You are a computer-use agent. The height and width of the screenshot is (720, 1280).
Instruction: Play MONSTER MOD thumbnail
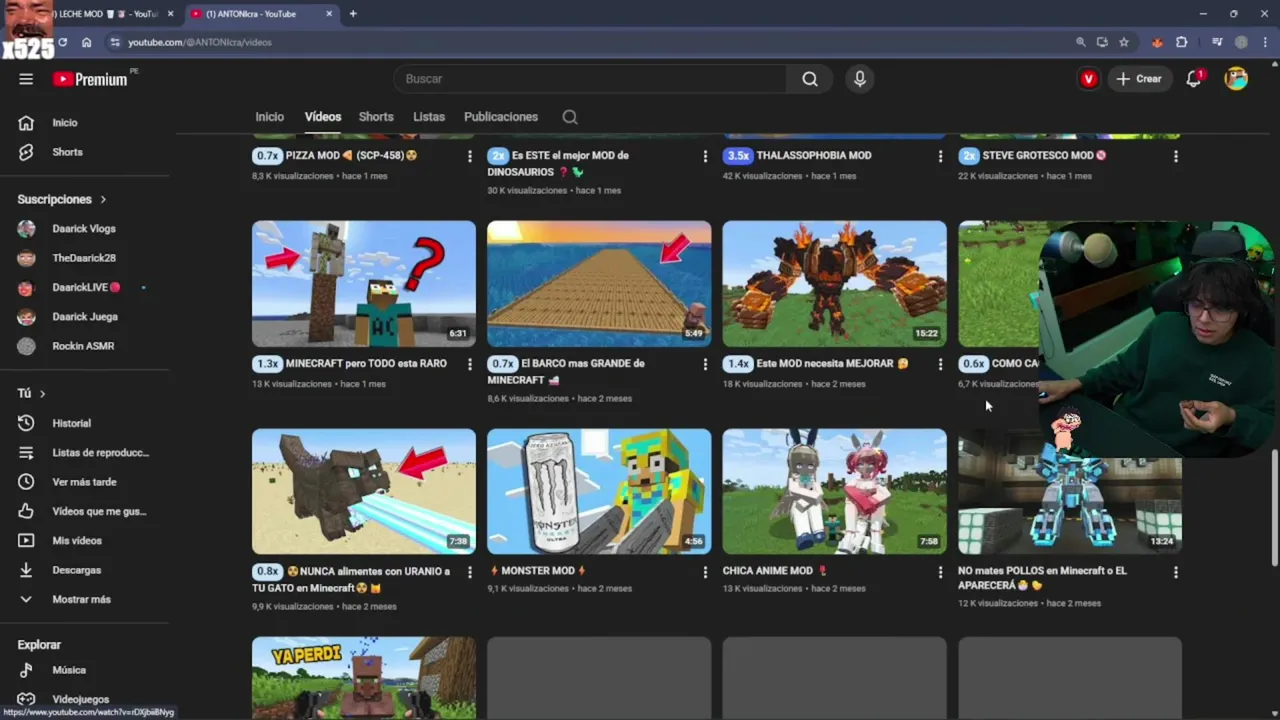(x=599, y=492)
